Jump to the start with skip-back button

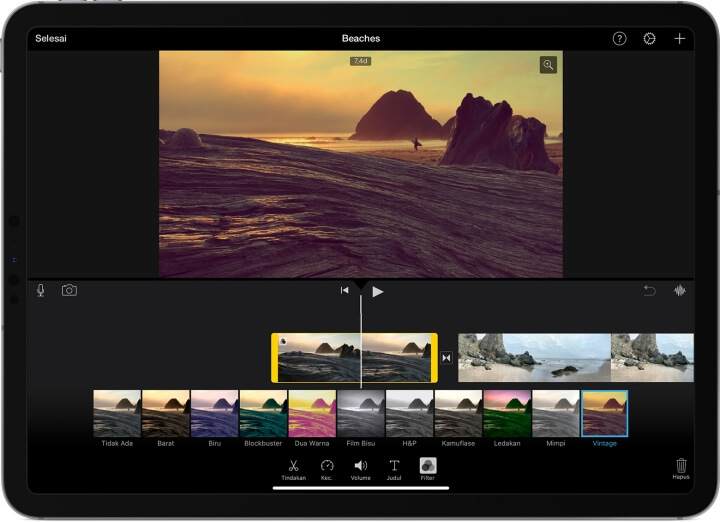[344, 290]
